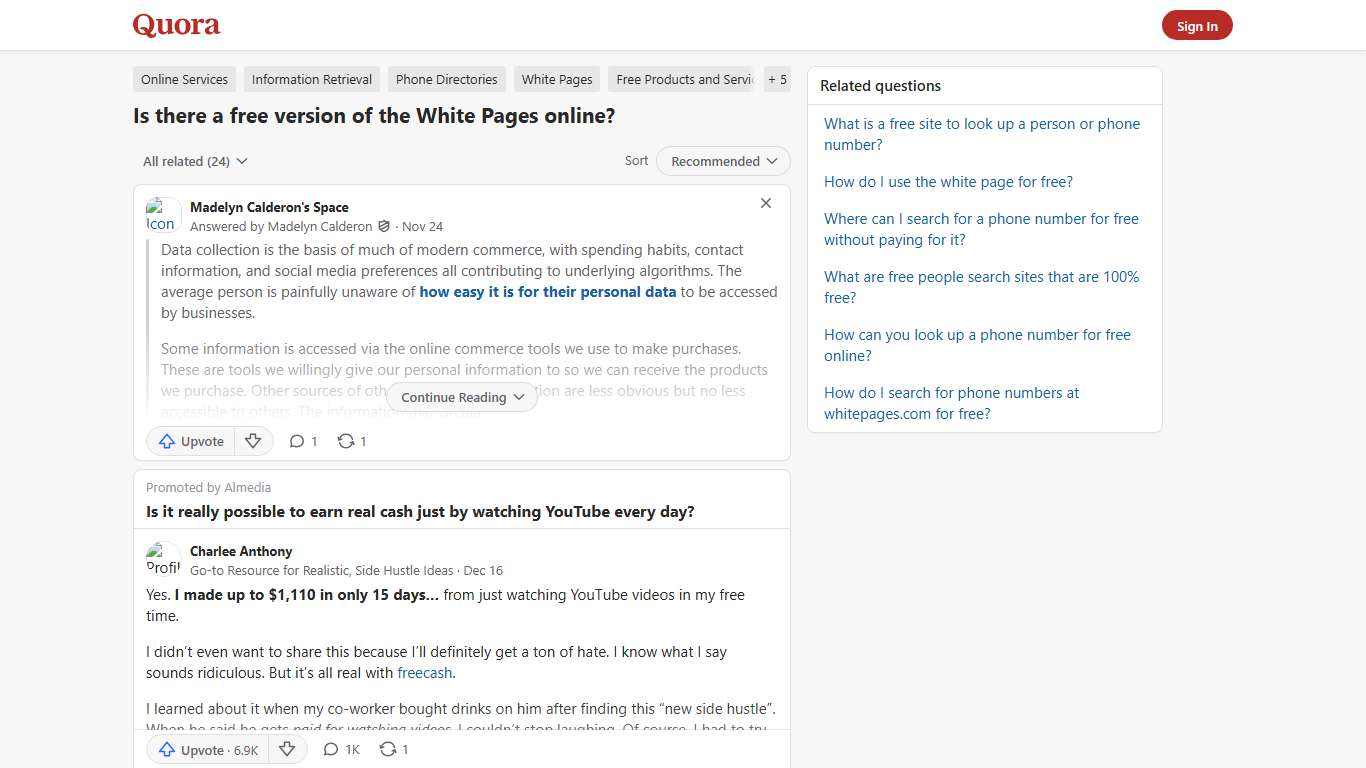Click the Sign In button
Image resolution: width=1366 pixels, height=768 pixels.
click(1197, 25)
